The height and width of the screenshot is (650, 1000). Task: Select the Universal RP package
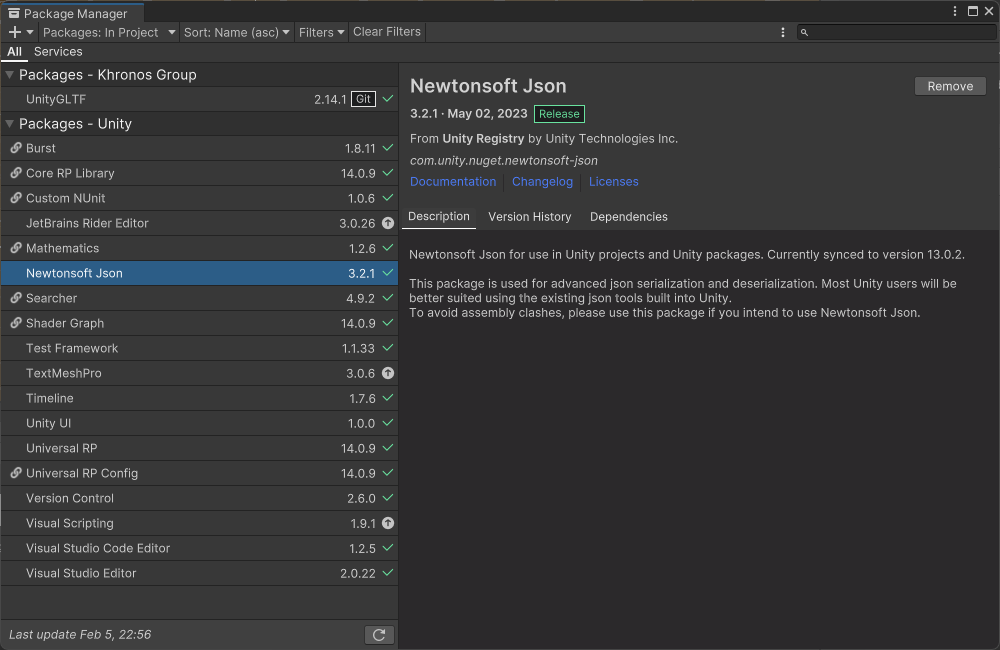(199, 448)
